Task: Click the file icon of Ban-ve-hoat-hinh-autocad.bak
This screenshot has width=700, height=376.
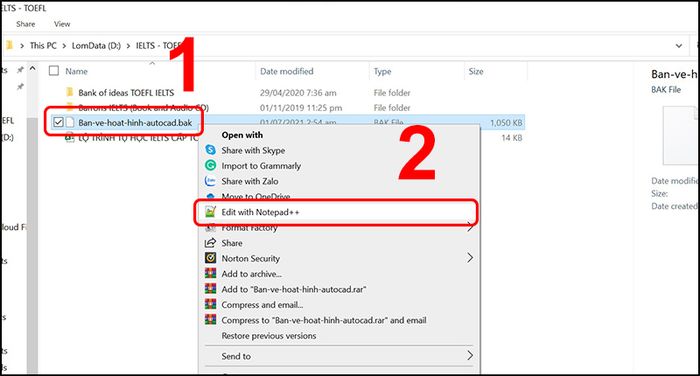Action: (70, 122)
